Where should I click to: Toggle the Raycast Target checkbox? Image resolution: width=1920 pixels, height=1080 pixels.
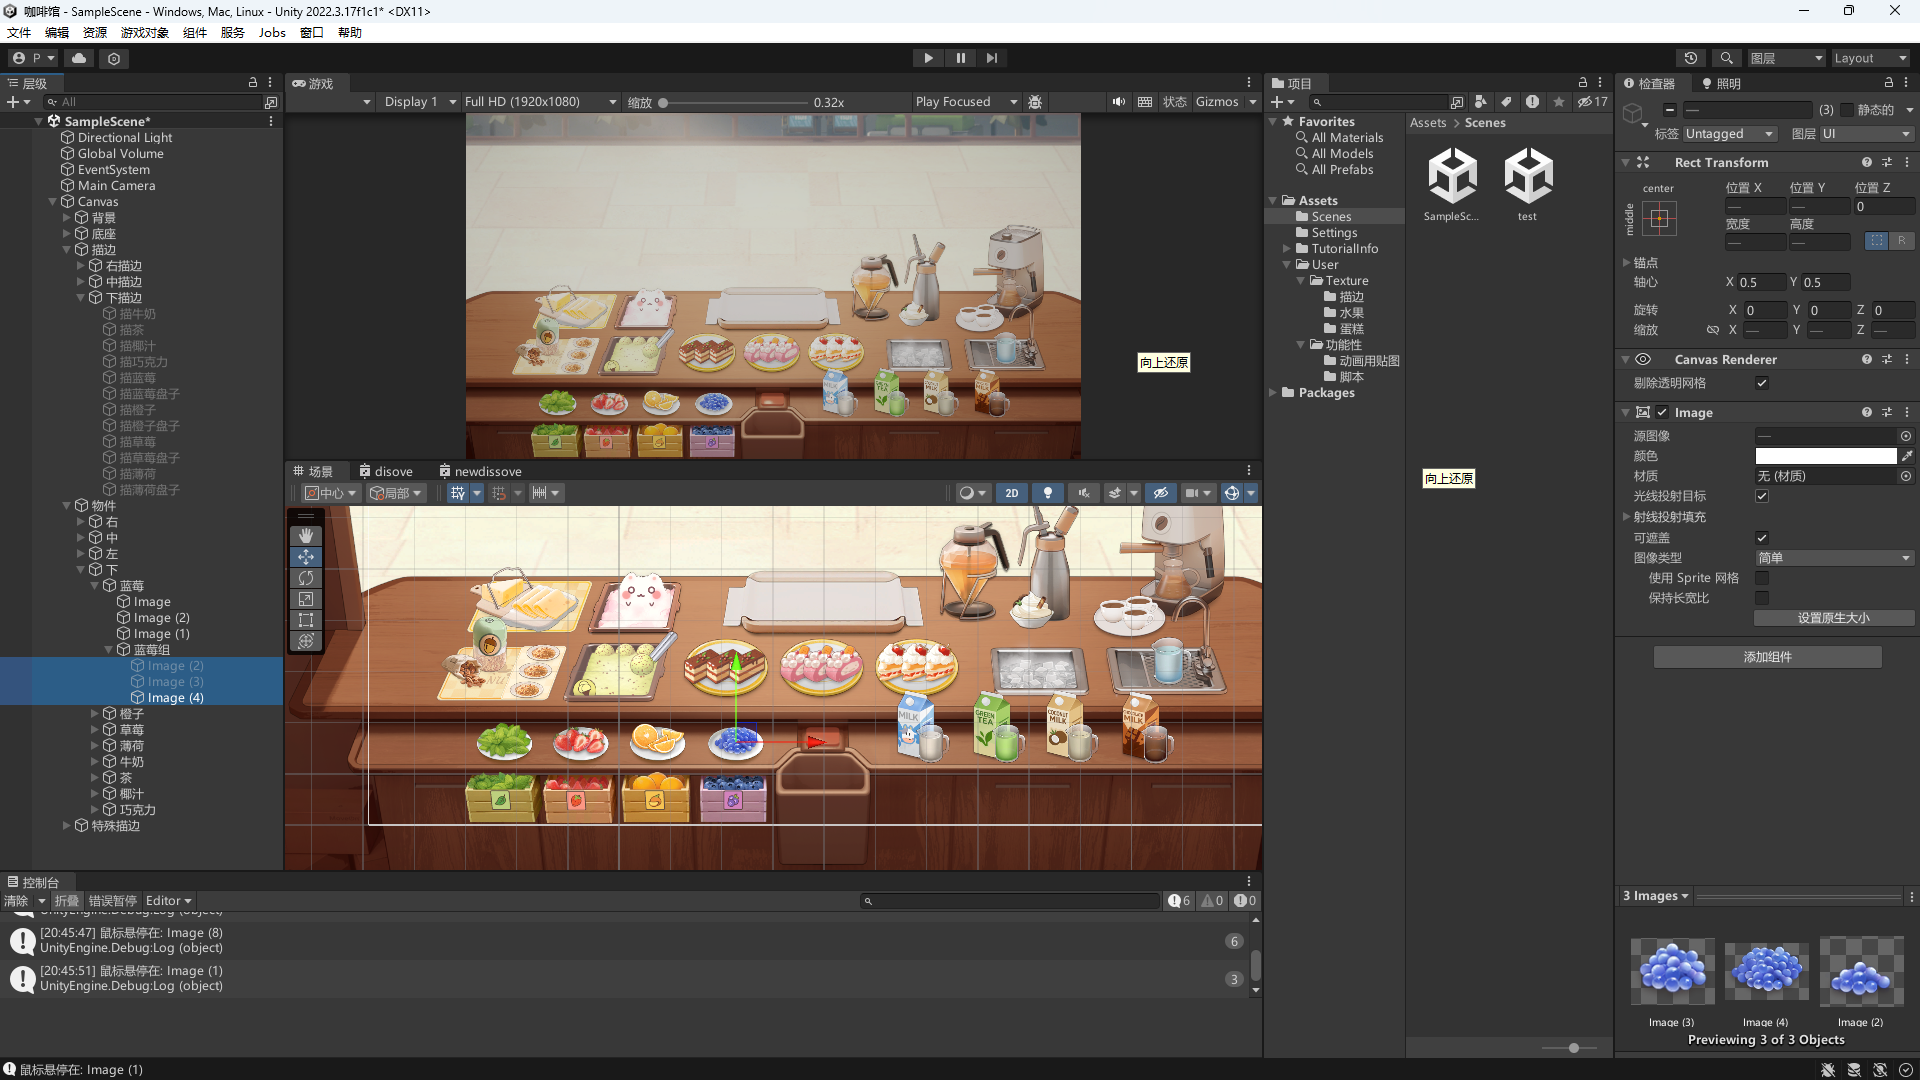1762,496
